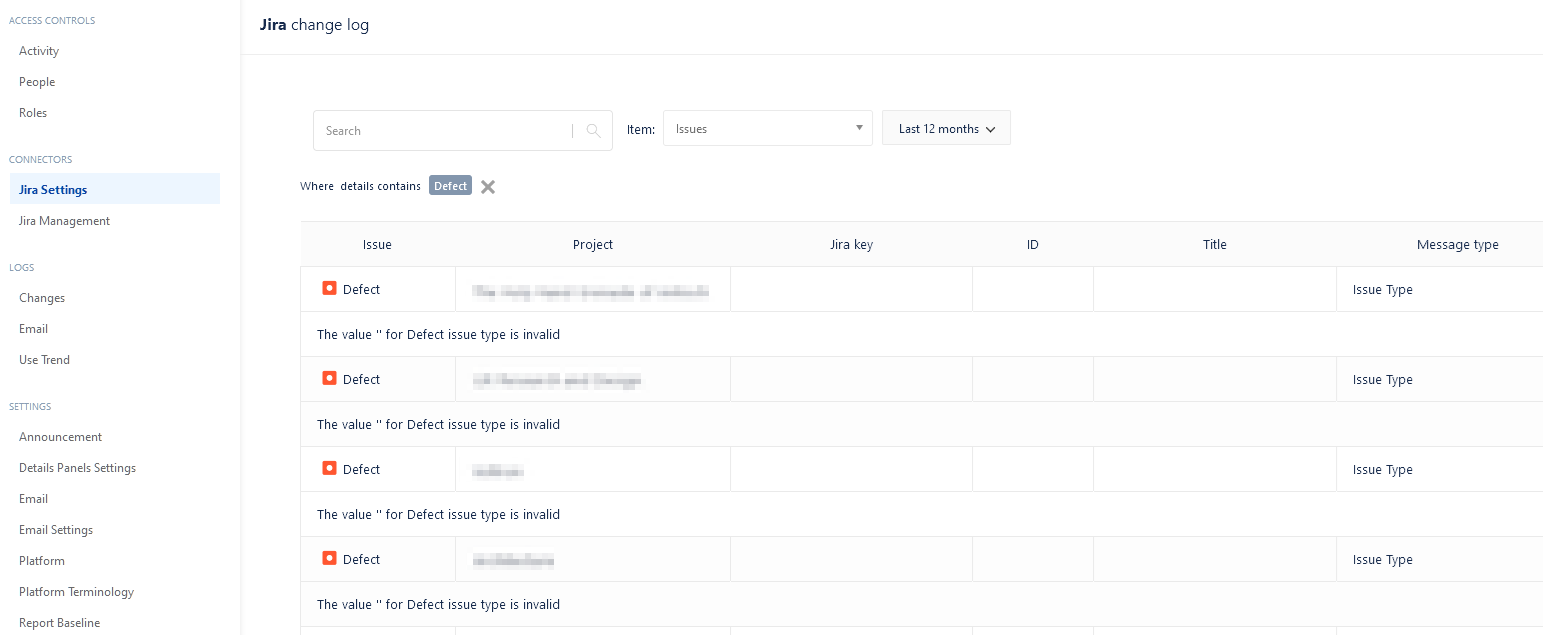The height and width of the screenshot is (635, 1543).
Task: Select the Defect icon in the first row
Action: coord(329,288)
